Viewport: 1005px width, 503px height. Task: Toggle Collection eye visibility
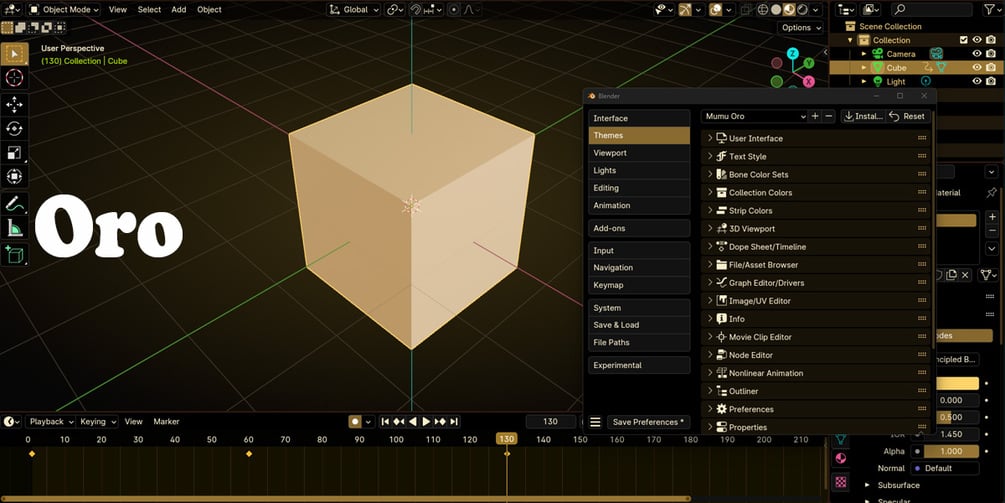[977, 40]
